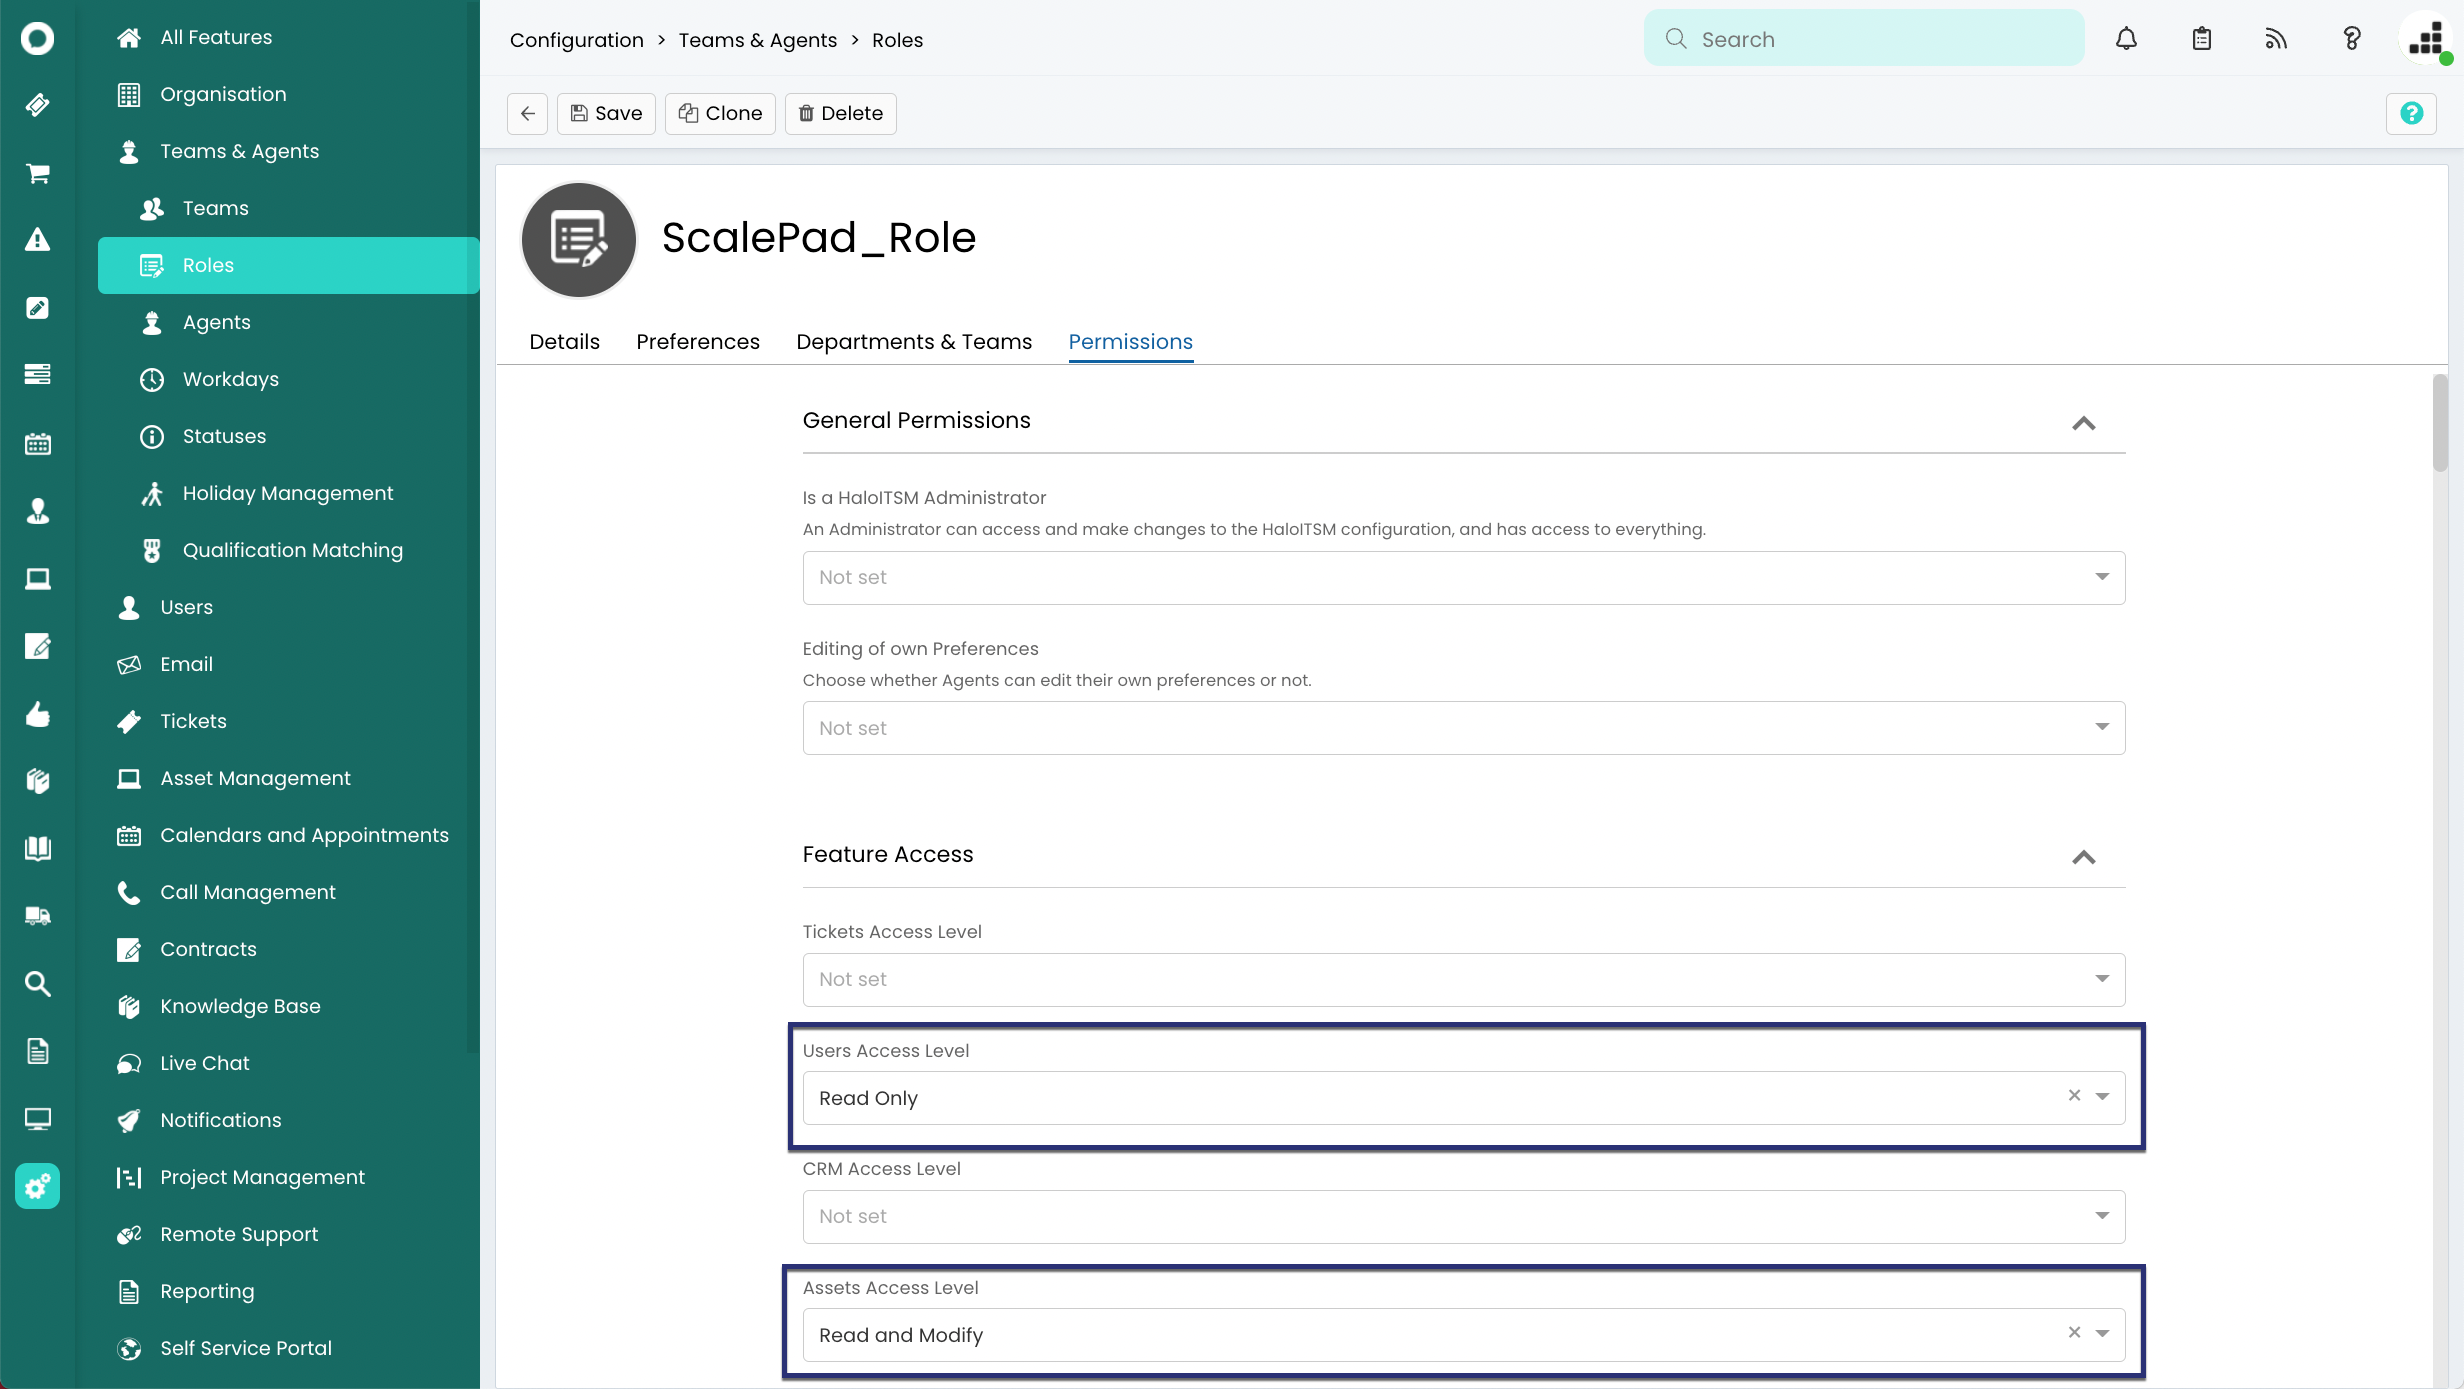Open the delivery truck icon in the narrow sidebar

[x=37, y=916]
